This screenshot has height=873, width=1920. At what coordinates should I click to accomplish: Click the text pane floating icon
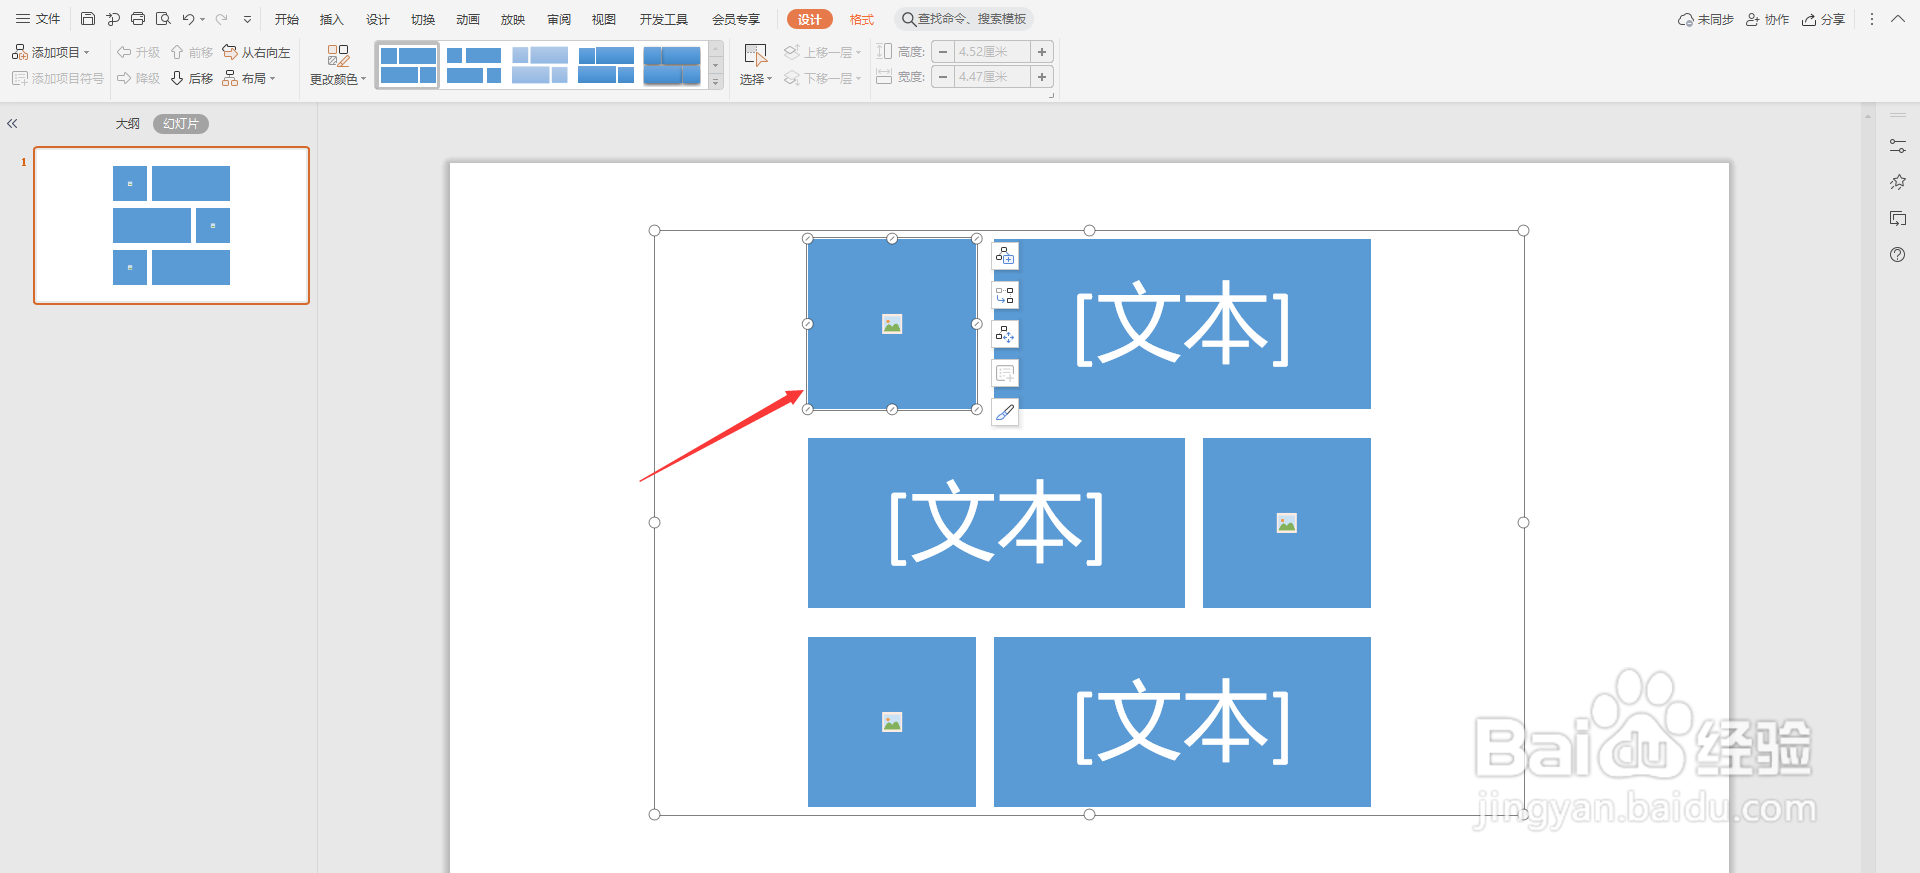(1005, 373)
